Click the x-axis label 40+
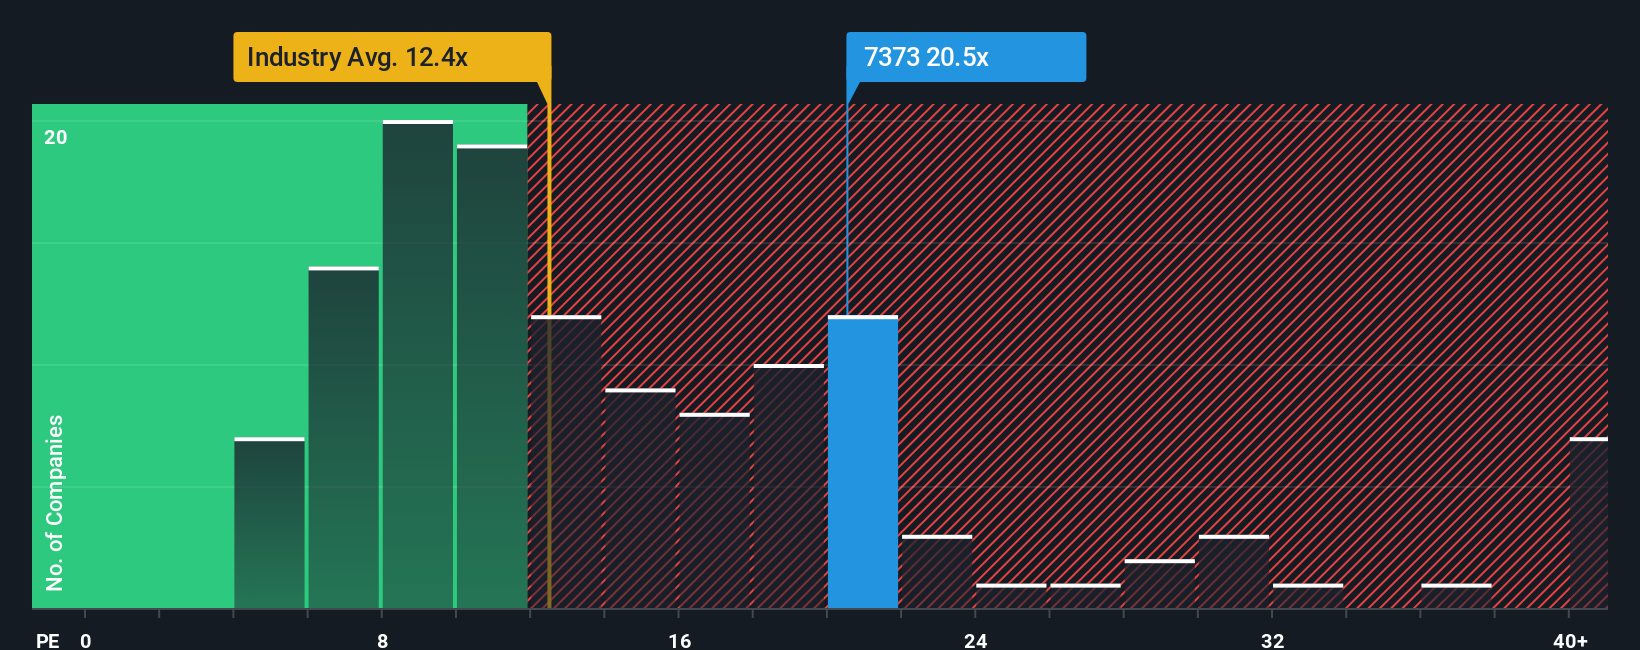This screenshot has height=650, width=1640. tap(1570, 640)
